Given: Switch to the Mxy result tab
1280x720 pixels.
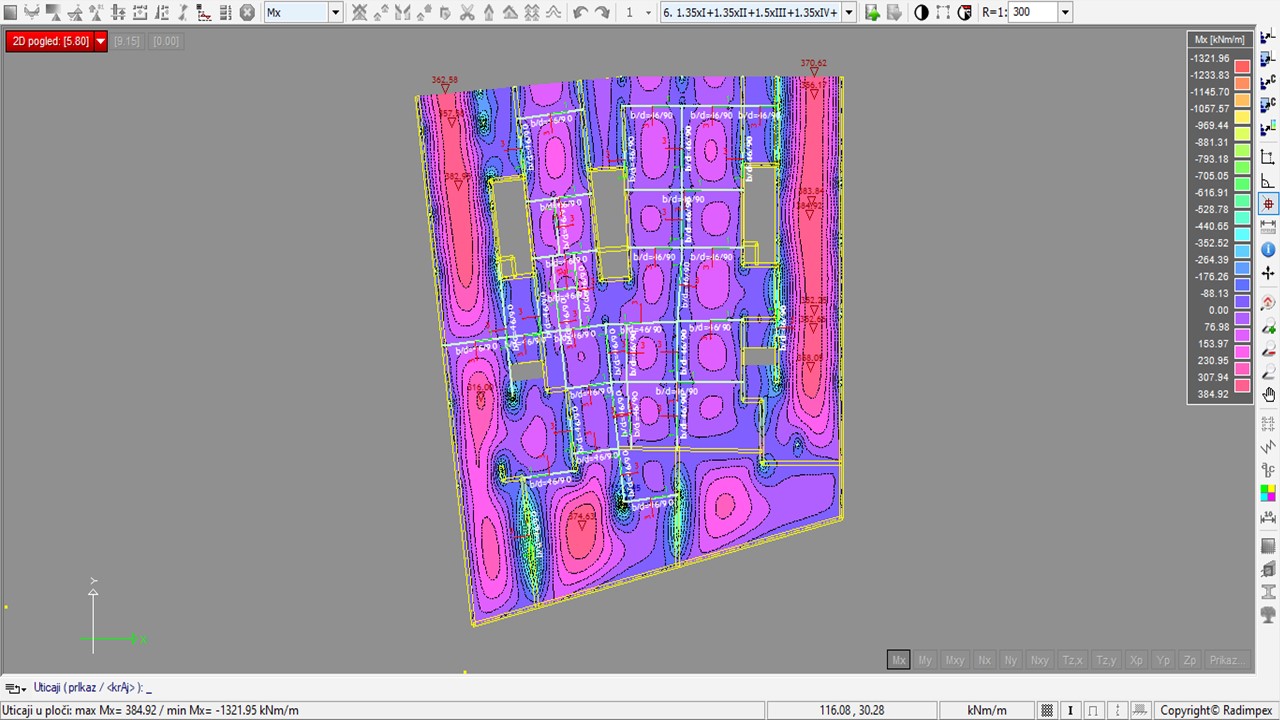Looking at the screenshot, I should tap(955, 660).
